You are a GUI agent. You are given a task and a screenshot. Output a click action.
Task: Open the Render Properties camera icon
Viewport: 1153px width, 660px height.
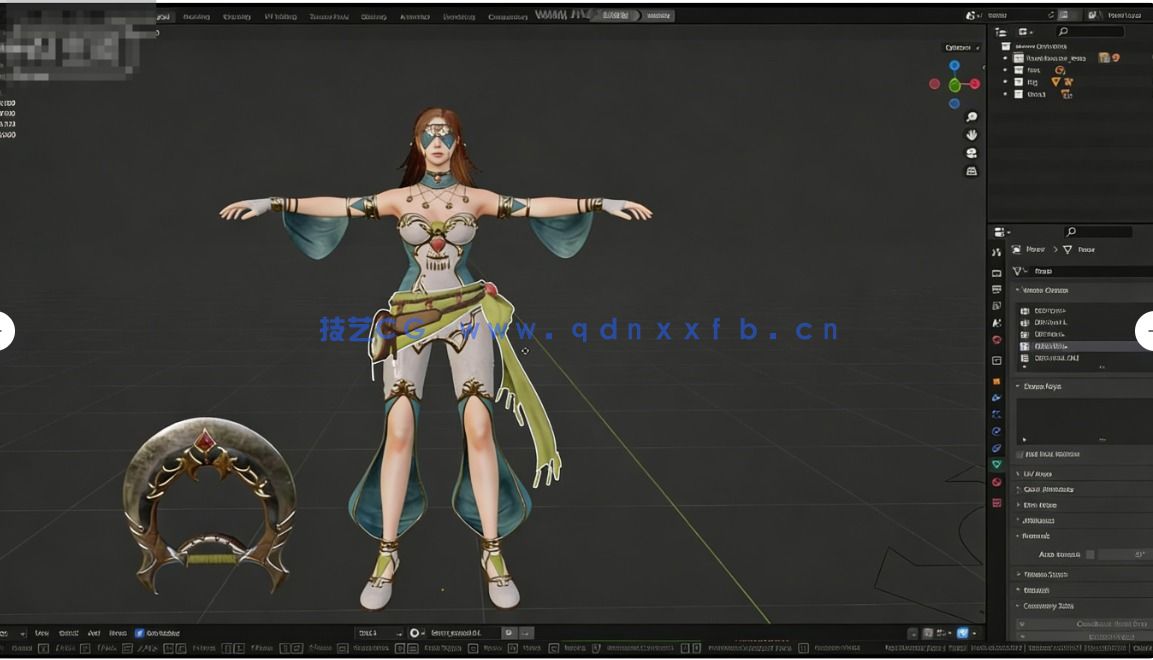(x=996, y=272)
